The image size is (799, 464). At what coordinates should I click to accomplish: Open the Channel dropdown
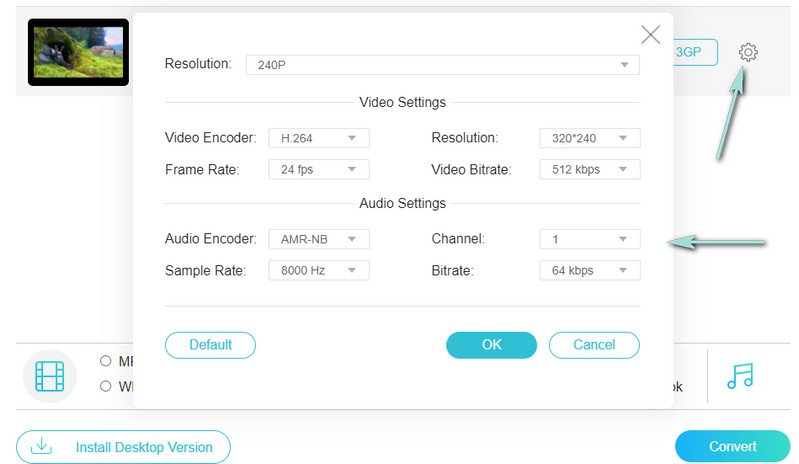pyautogui.click(x=589, y=239)
